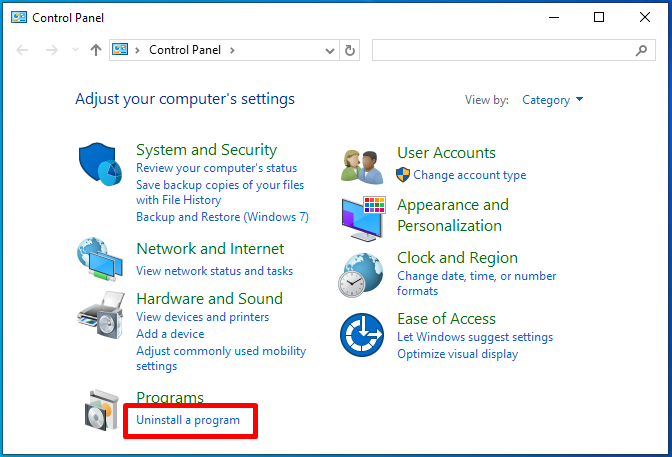
Task: Focus the Search Control Panel box
Action: coord(513,50)
